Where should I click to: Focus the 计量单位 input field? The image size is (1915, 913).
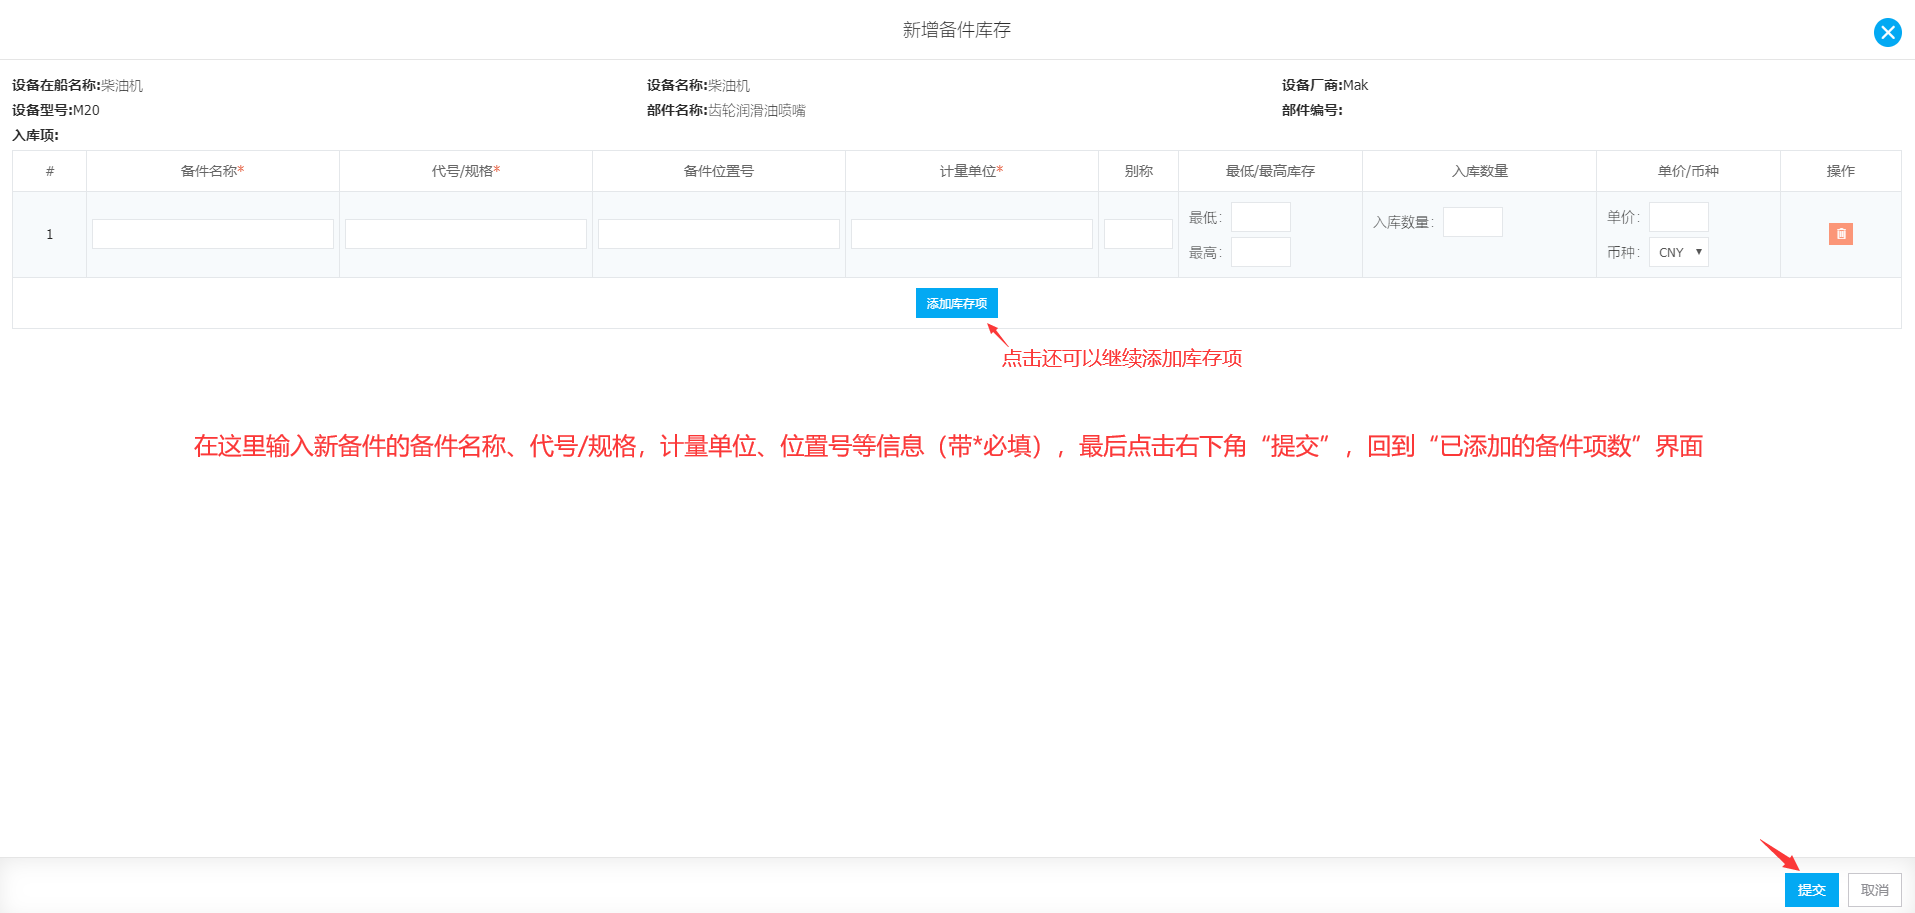[x=972, y=234]
